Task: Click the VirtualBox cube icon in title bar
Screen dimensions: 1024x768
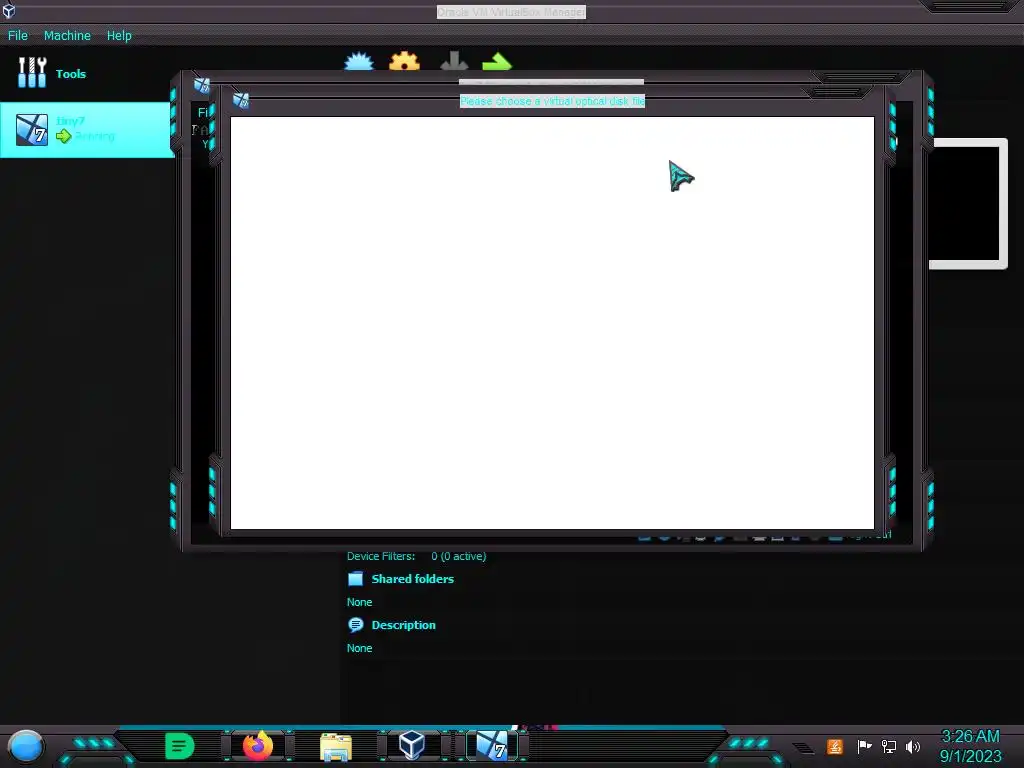Action: pos(8,10)
